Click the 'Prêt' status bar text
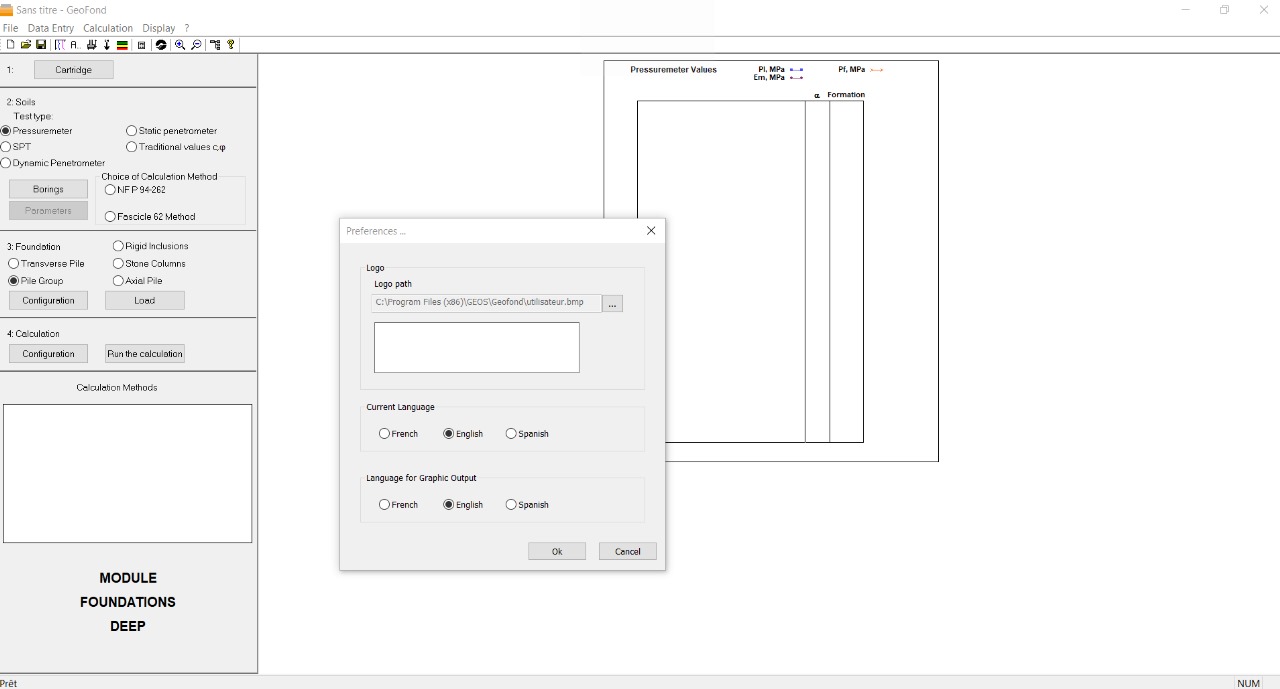This screenshot has width=1280, height=689. click(x=9, y=683)
